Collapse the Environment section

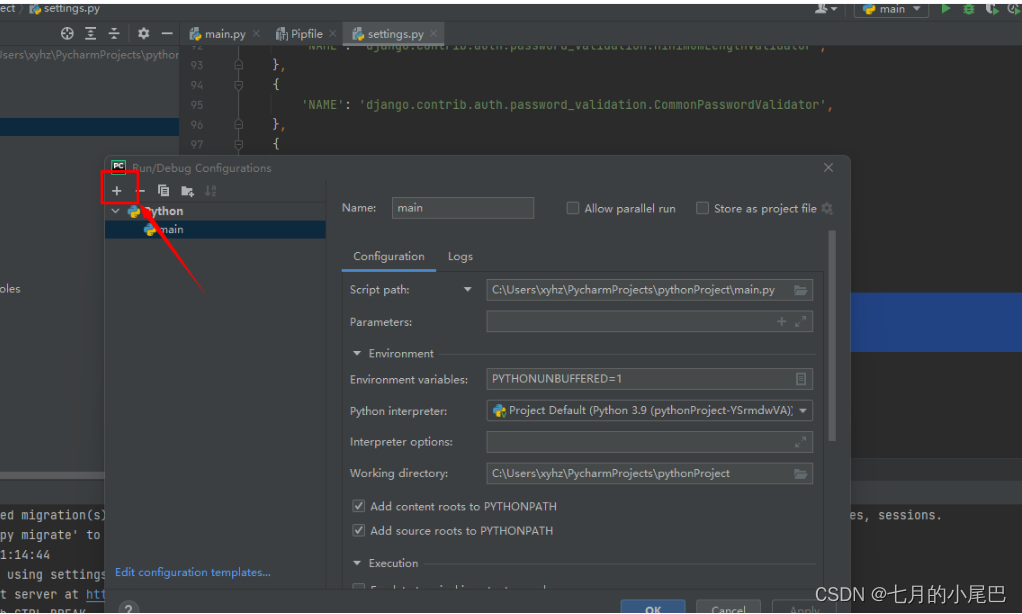click(x=357, y=353)
